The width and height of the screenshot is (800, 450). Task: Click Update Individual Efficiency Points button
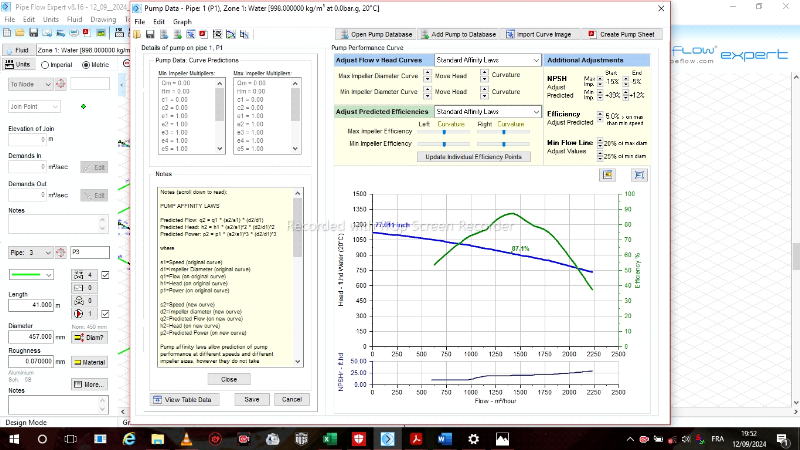point(474,157)
